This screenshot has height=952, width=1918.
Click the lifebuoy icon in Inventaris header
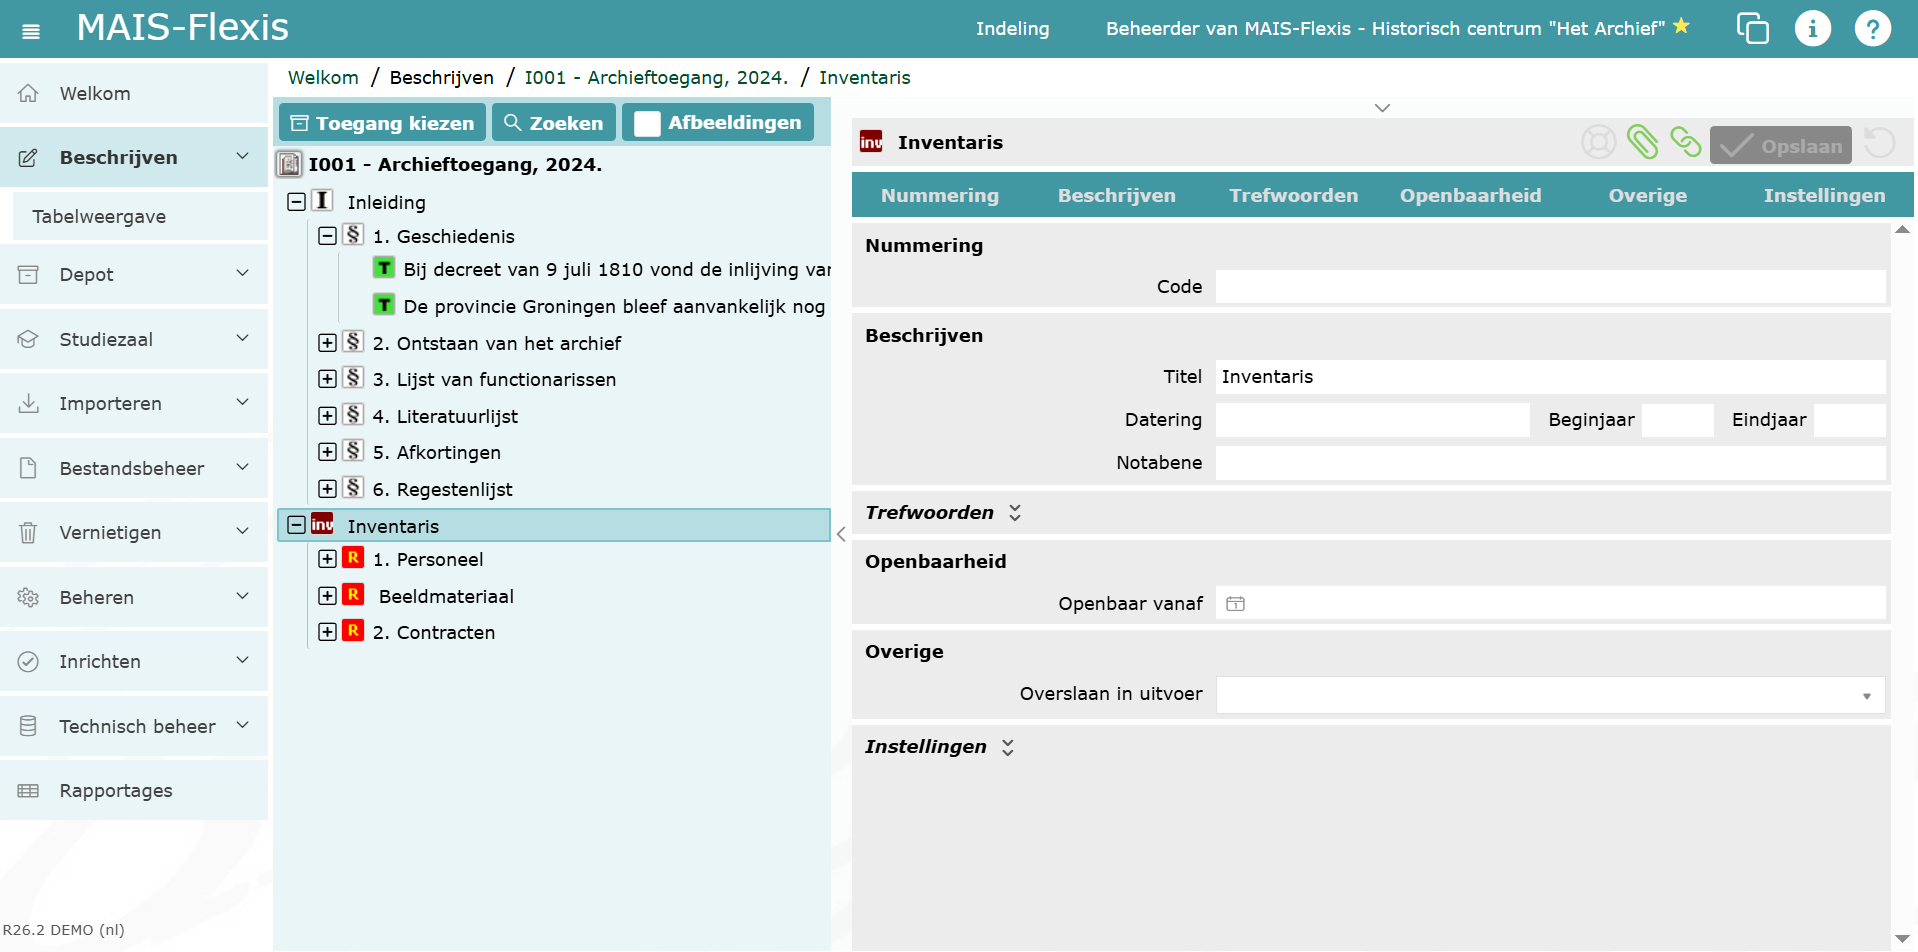pyautogui.click(x=1598, y=142)
